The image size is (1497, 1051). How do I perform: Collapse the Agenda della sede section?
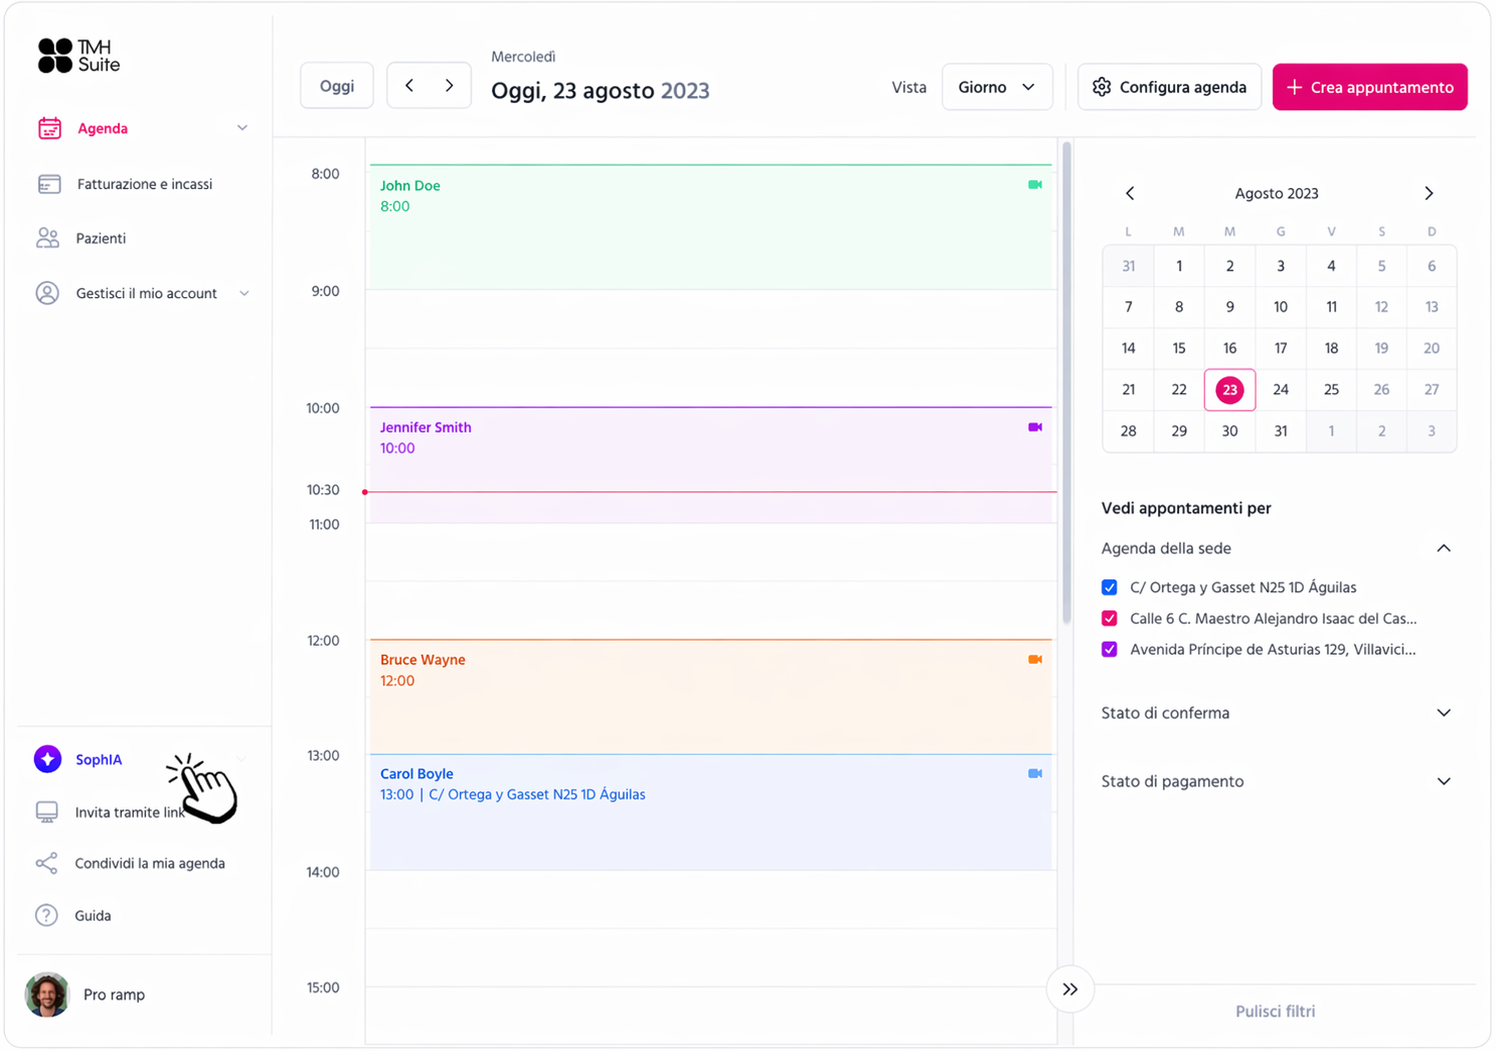coord(1444,548)
